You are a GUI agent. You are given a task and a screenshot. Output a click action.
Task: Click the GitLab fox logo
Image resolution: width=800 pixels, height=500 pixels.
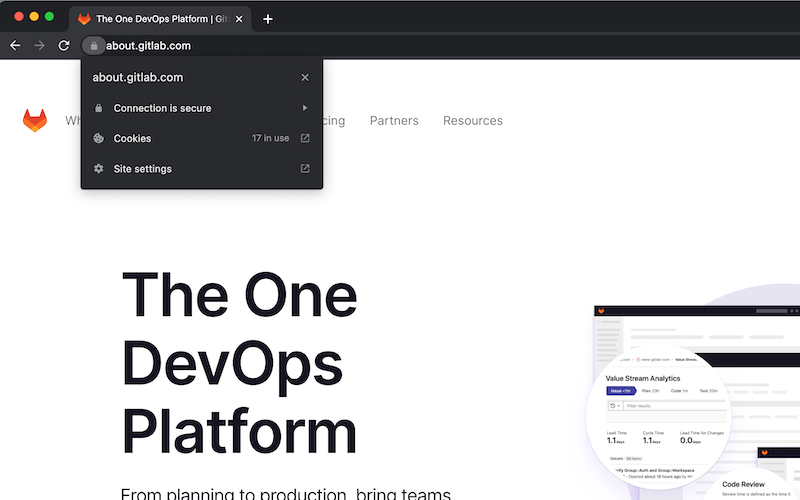click(35, 120)
